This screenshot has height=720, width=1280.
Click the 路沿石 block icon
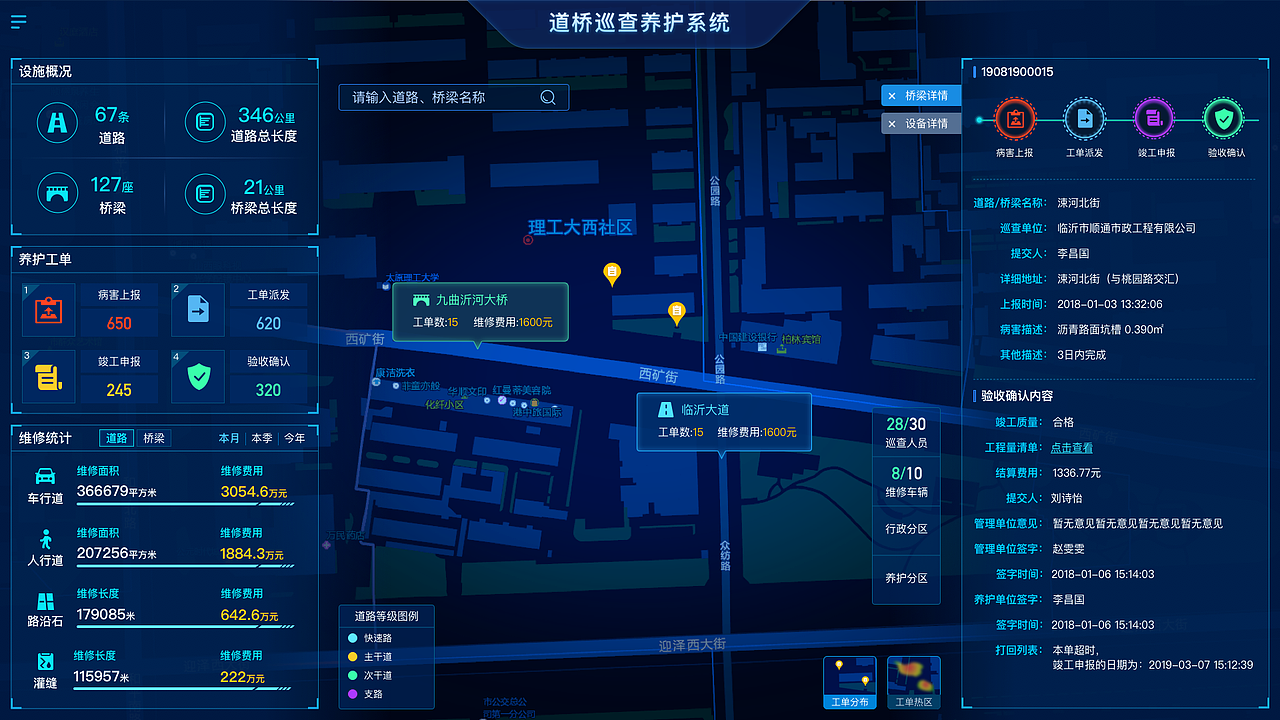[x=45, y=601]
